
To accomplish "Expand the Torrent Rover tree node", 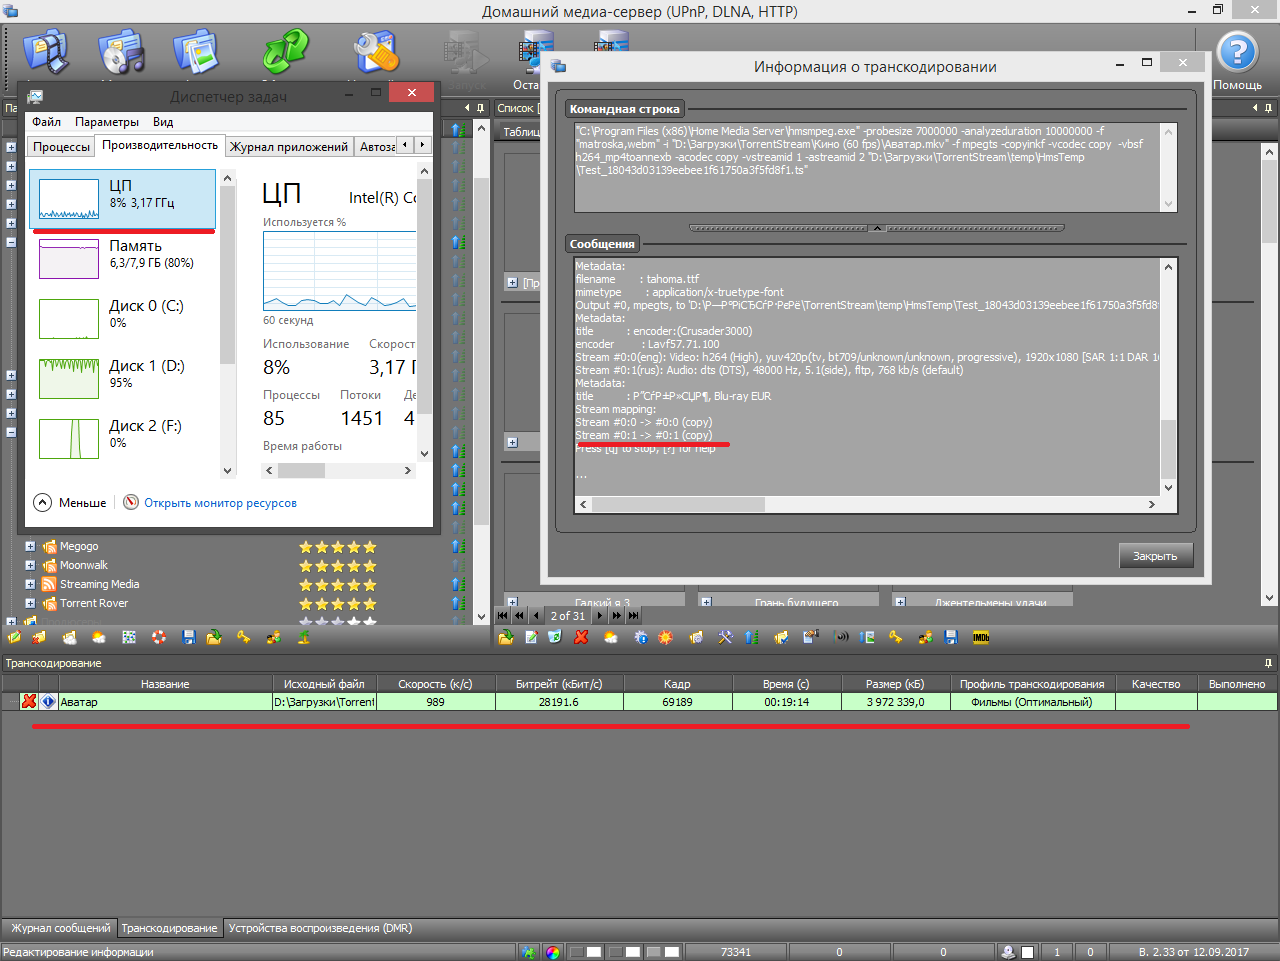I will (30, 604).
